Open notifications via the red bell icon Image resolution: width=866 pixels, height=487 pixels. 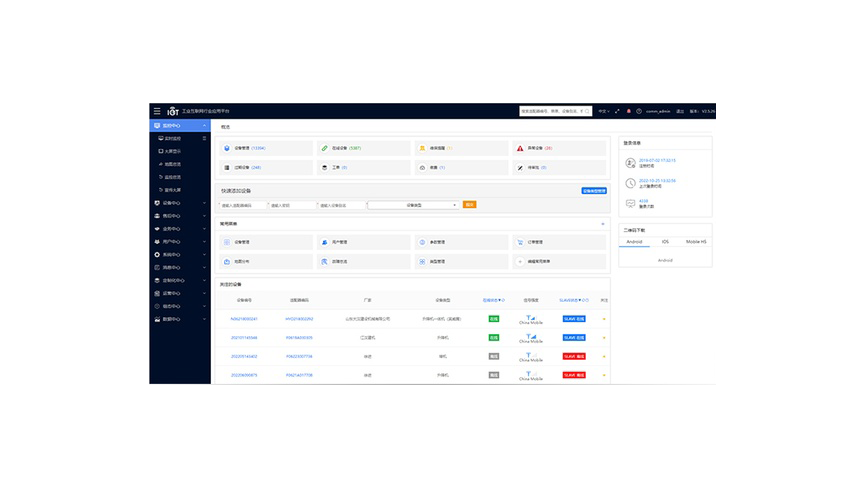629,111
